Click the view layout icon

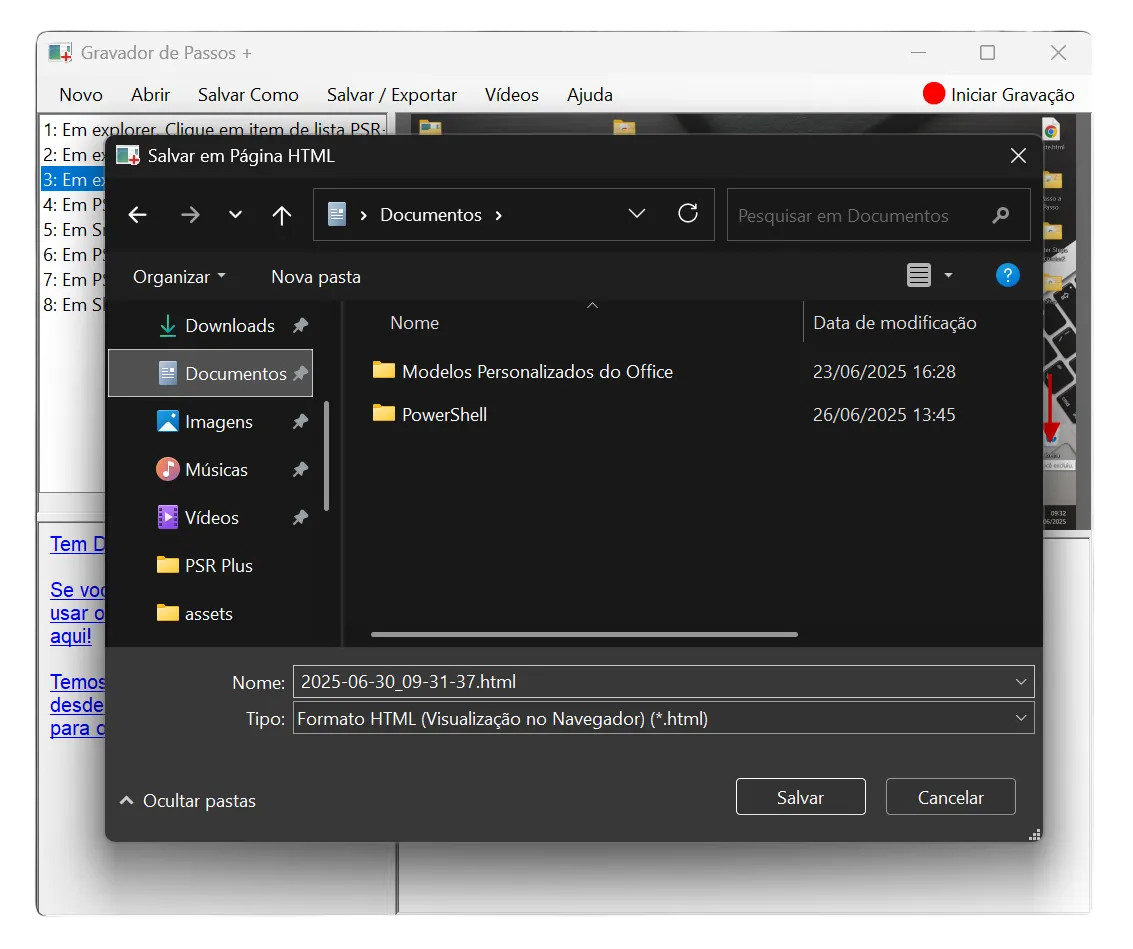[x=919, y=276]
